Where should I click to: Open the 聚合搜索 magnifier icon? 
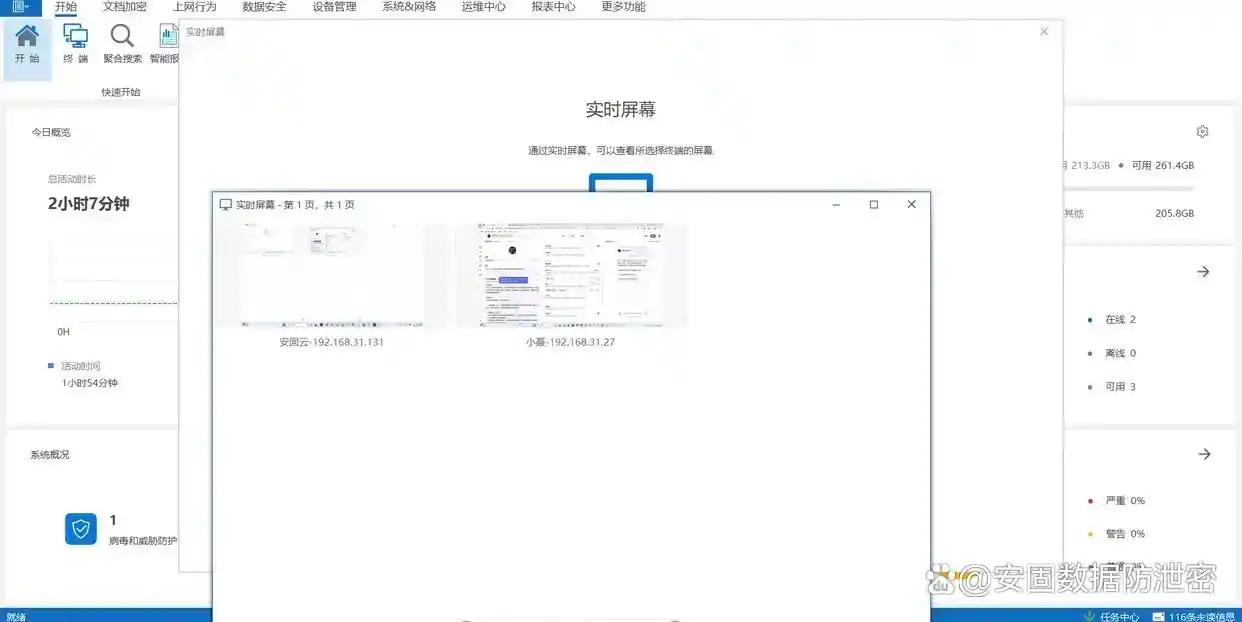pos(122,36)
